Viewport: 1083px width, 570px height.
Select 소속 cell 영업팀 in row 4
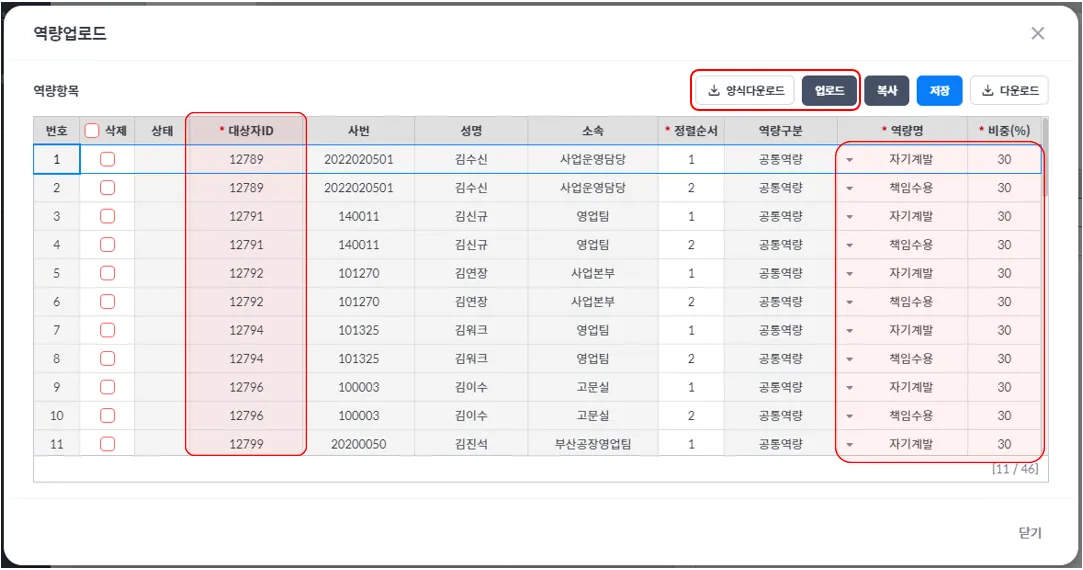pyautogui.click(x=593, y=245)
